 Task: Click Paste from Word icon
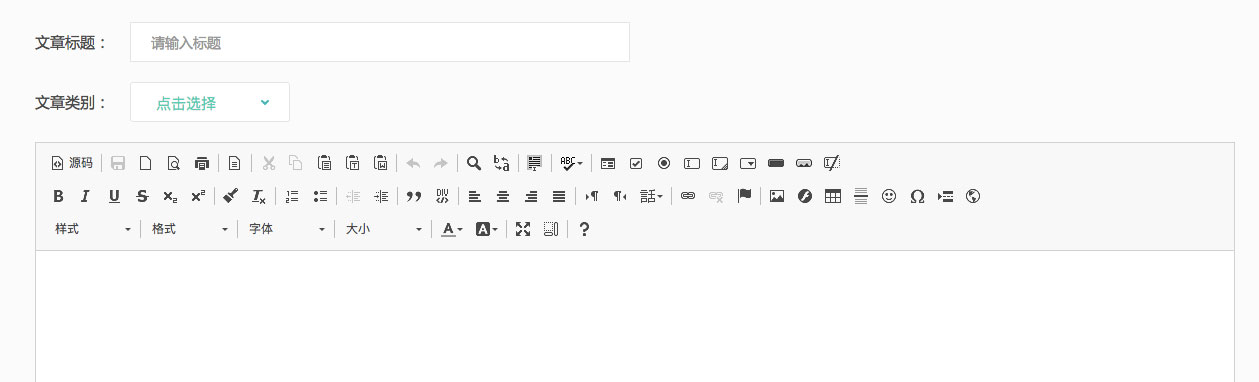point(380,163)
